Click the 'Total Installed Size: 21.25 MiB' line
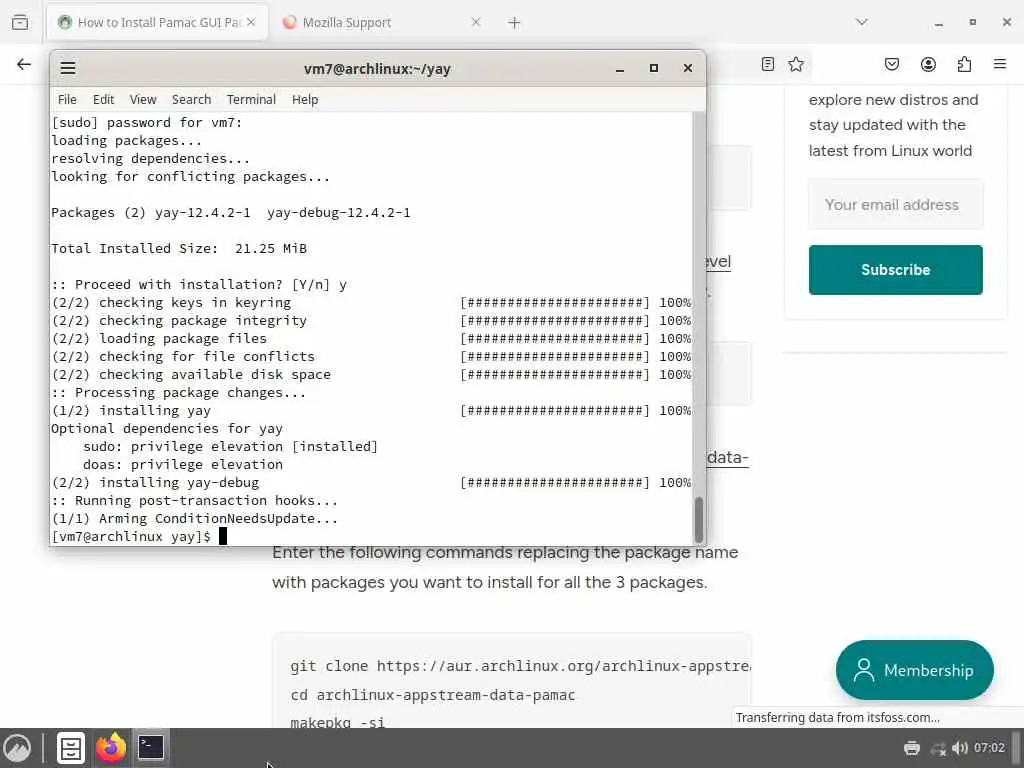Screen dimensions: 1024x768 point(179,248)
